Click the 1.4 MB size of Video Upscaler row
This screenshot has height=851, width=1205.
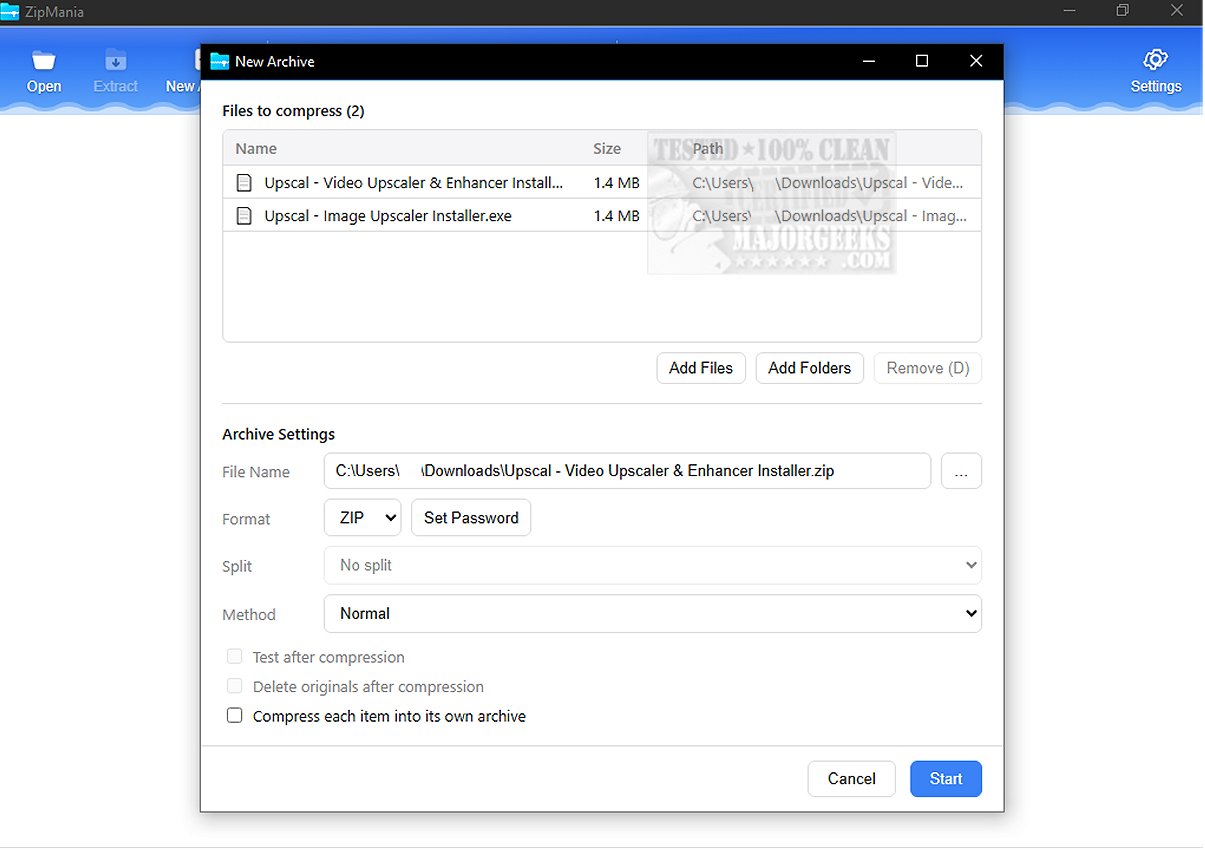pos(616,183)
